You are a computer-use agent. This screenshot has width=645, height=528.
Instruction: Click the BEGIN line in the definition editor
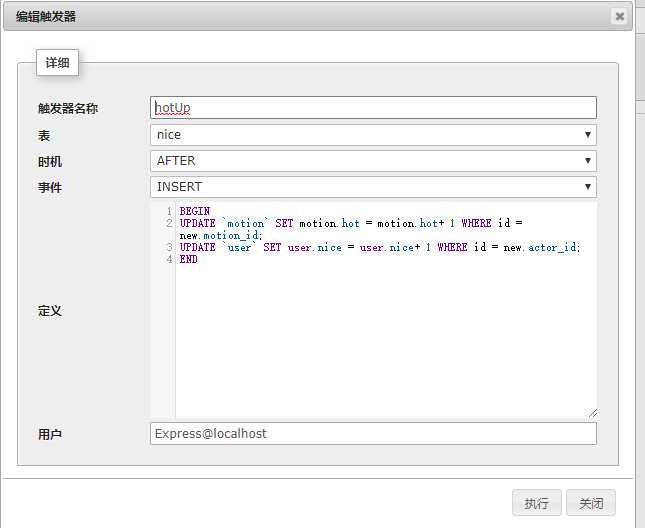(x=195, y=211)
